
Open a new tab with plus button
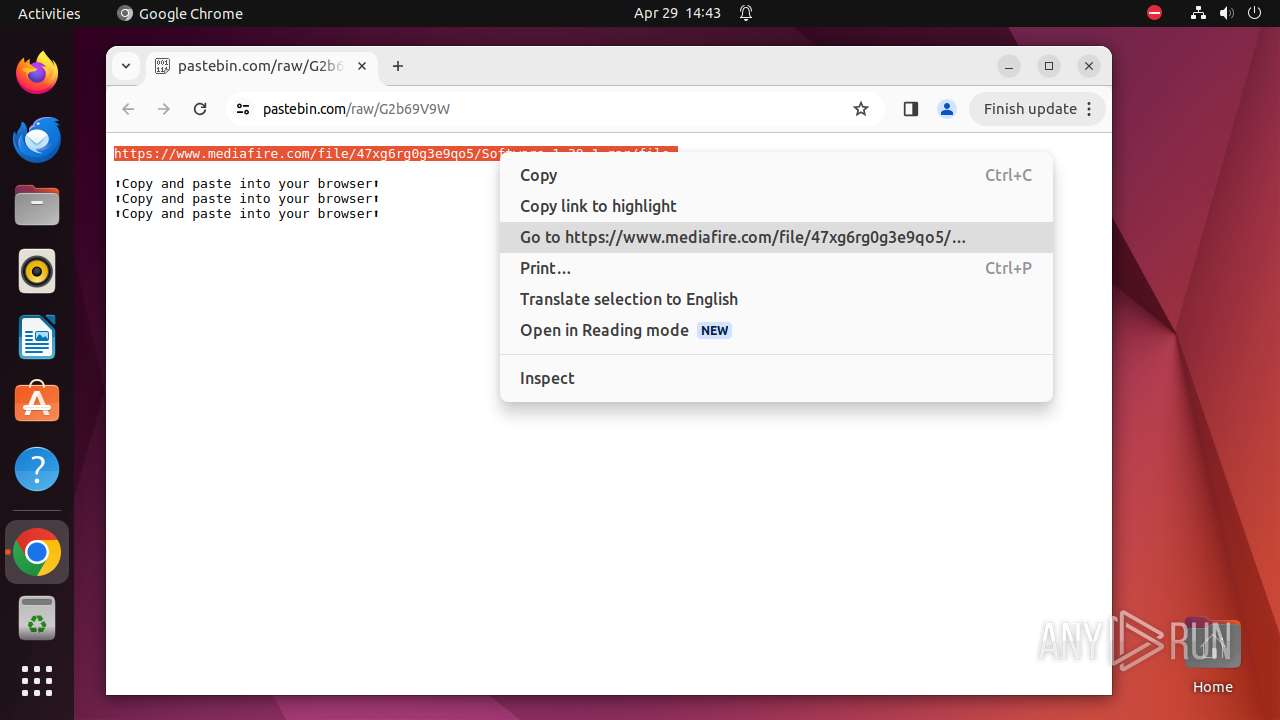pos(398,66)
